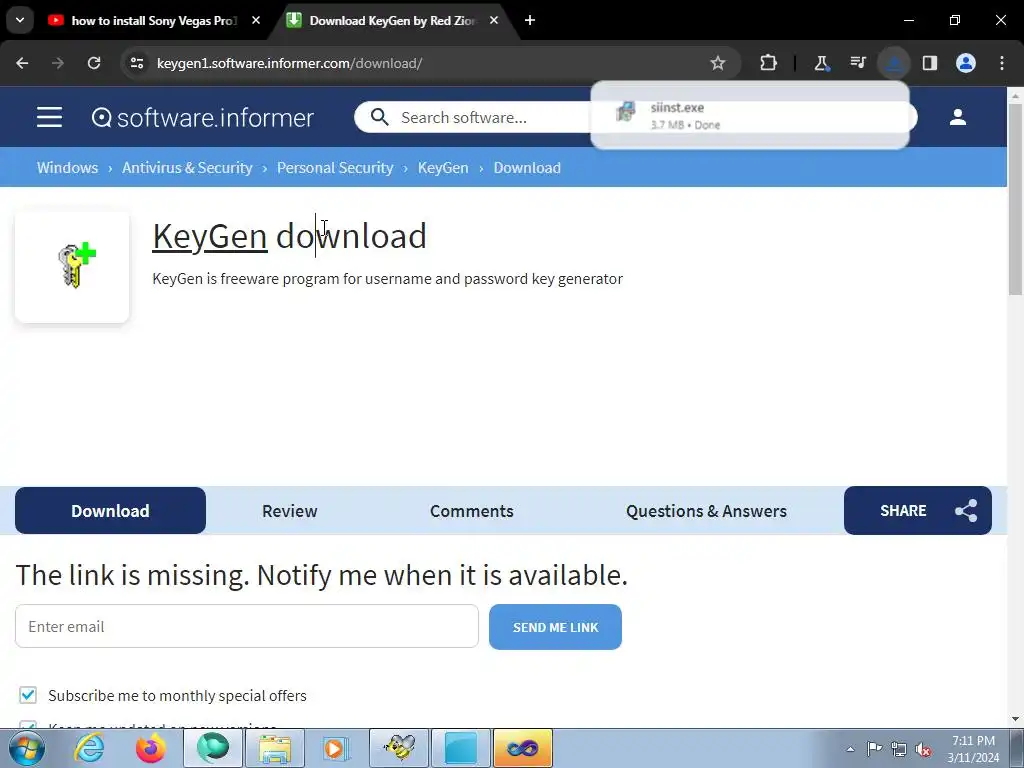Switch to the Review tab
This screenshot has width=1024, height=768.
(x=289, y=511)
